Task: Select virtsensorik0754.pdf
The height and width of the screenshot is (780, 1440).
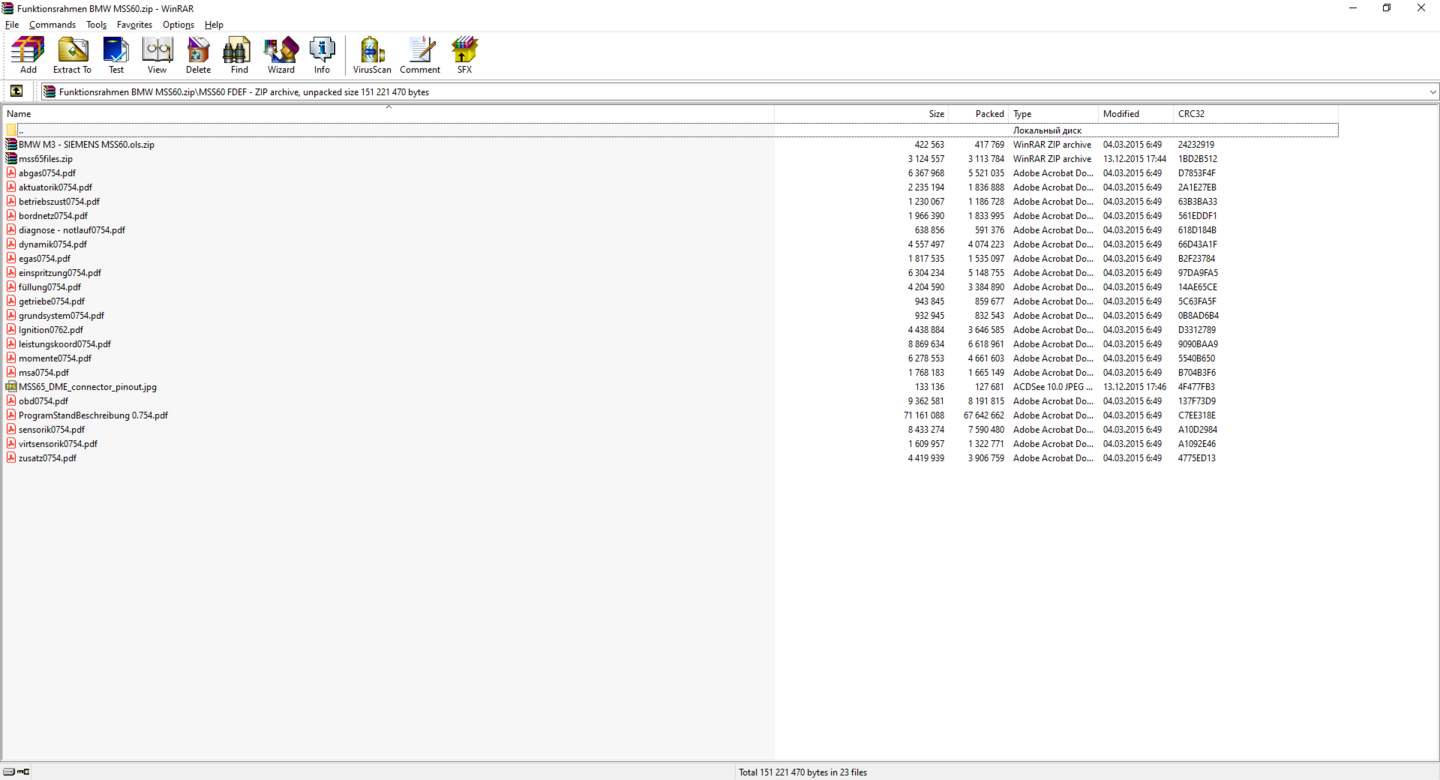Action: coord(58,444)
